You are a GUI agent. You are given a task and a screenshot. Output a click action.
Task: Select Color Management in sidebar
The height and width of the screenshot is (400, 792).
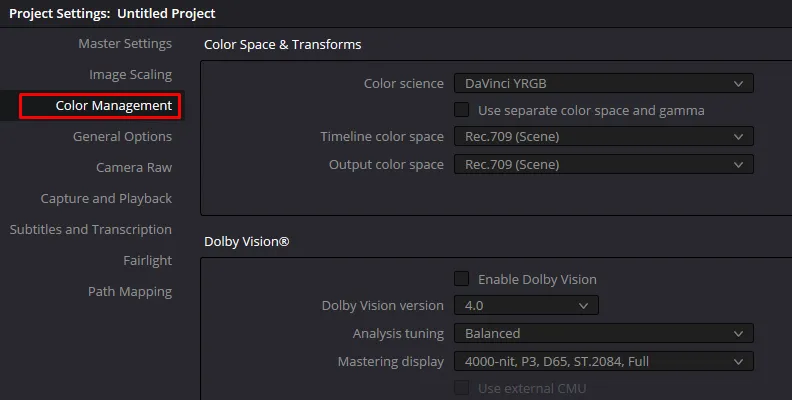point(113,106)
